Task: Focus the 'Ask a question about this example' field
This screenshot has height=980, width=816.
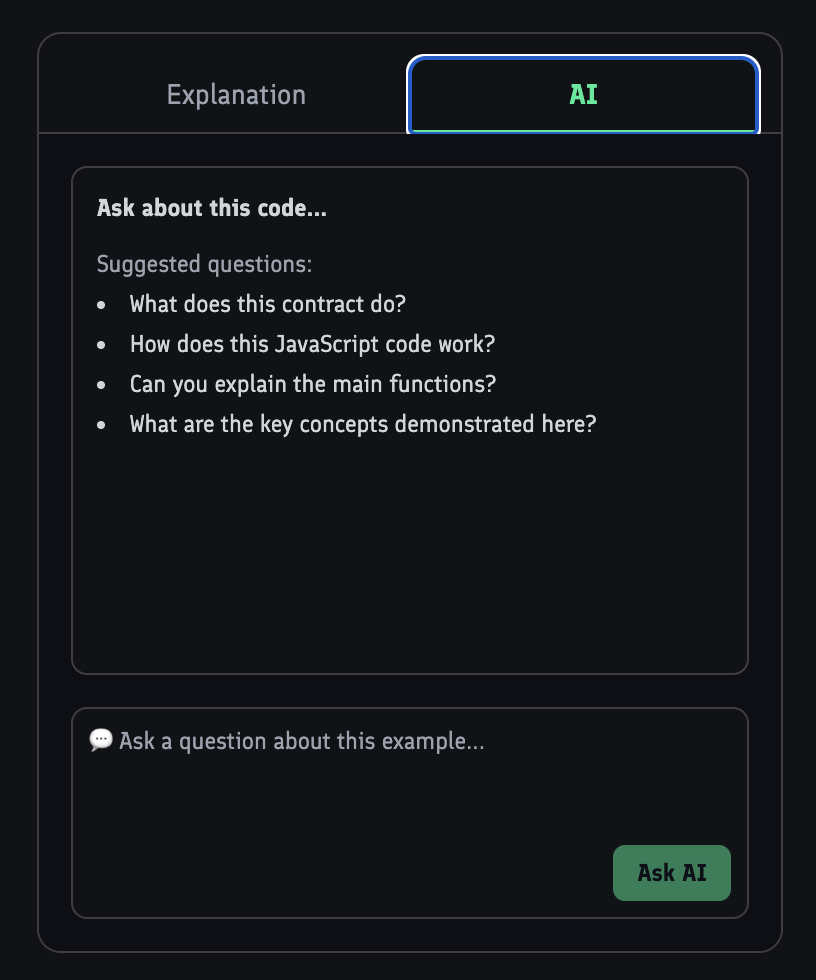Action: click(400, 780)
